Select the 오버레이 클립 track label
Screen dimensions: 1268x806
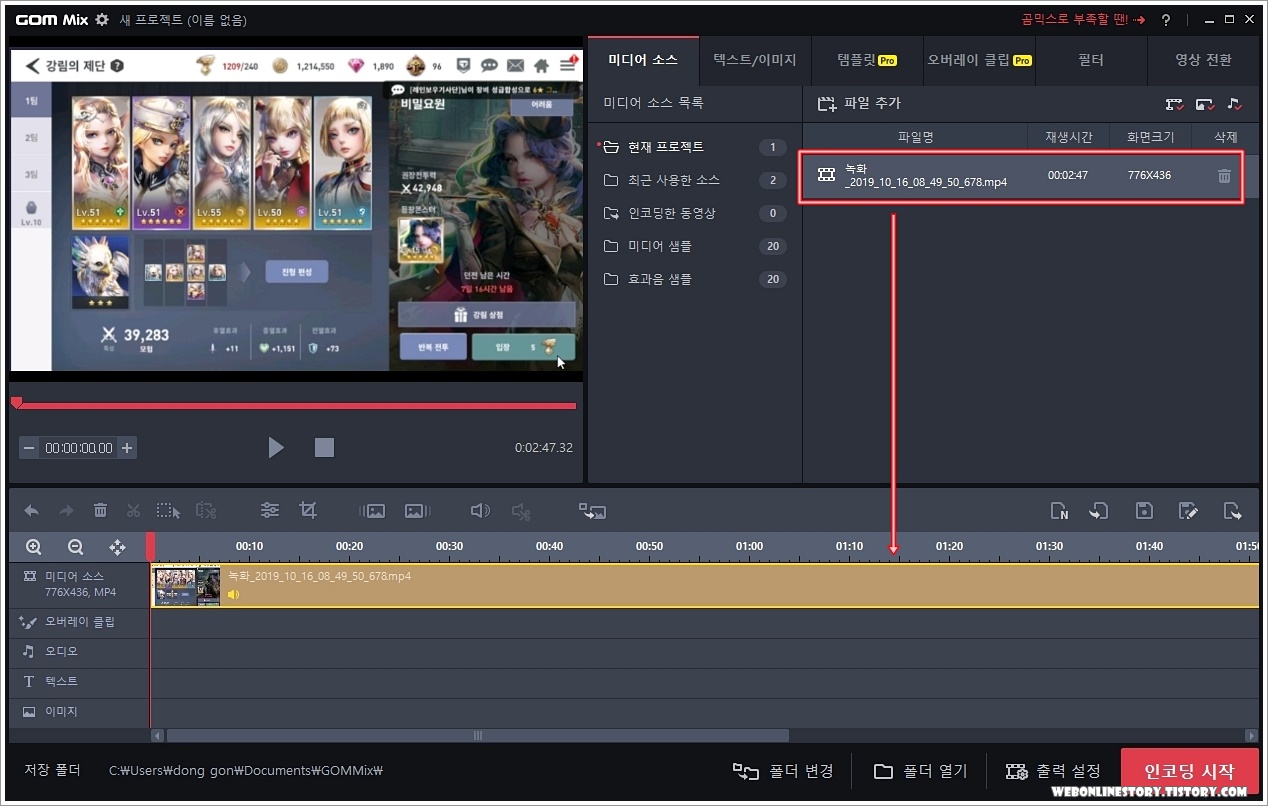(79, 622)
